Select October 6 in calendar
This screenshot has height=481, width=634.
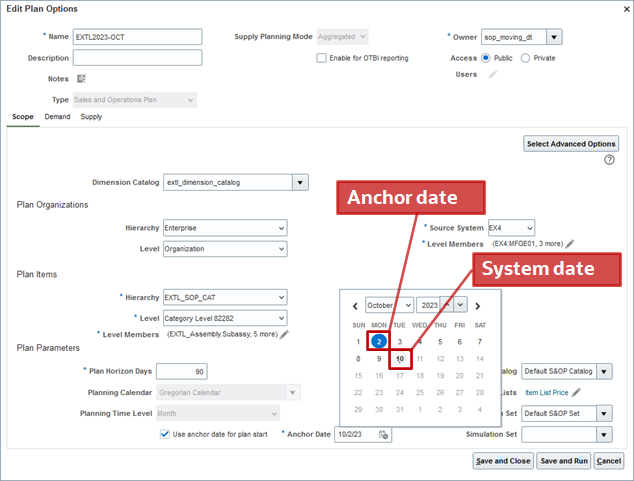[x=460, y=342]
